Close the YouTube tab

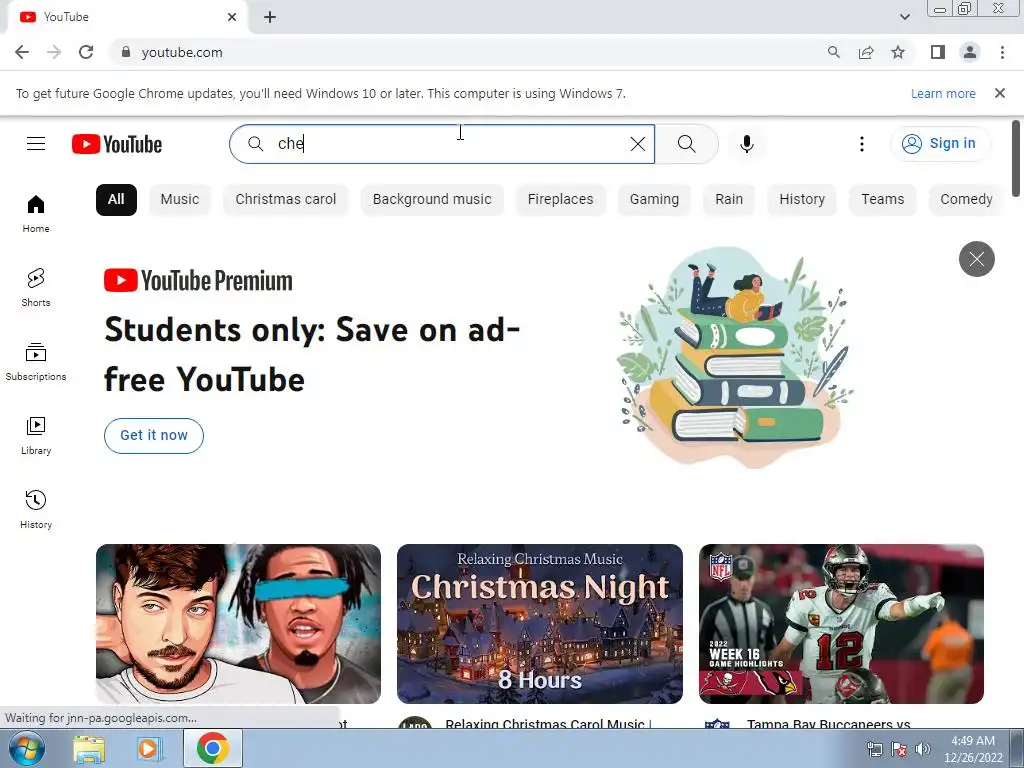click(x=232, y=17)
